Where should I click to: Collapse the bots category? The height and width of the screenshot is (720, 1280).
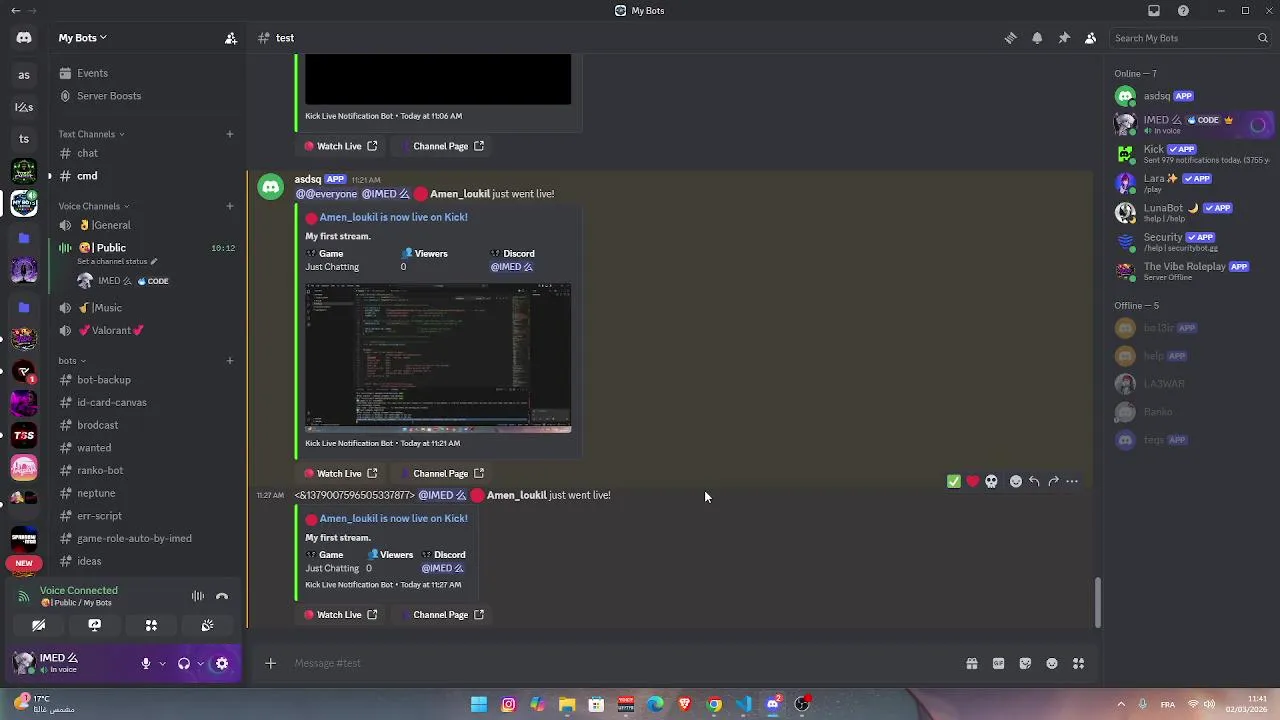pos(72,361)
